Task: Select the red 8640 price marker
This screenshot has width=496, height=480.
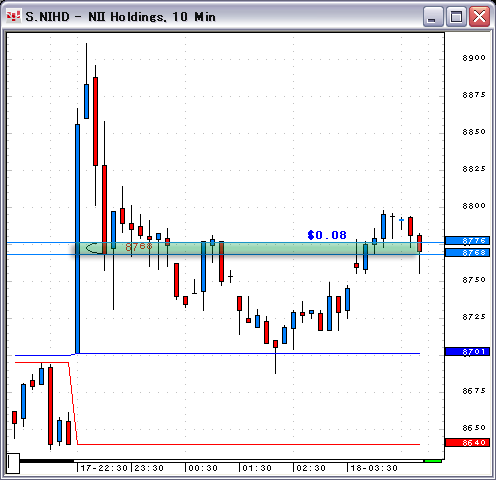Action: pos(467,443)
